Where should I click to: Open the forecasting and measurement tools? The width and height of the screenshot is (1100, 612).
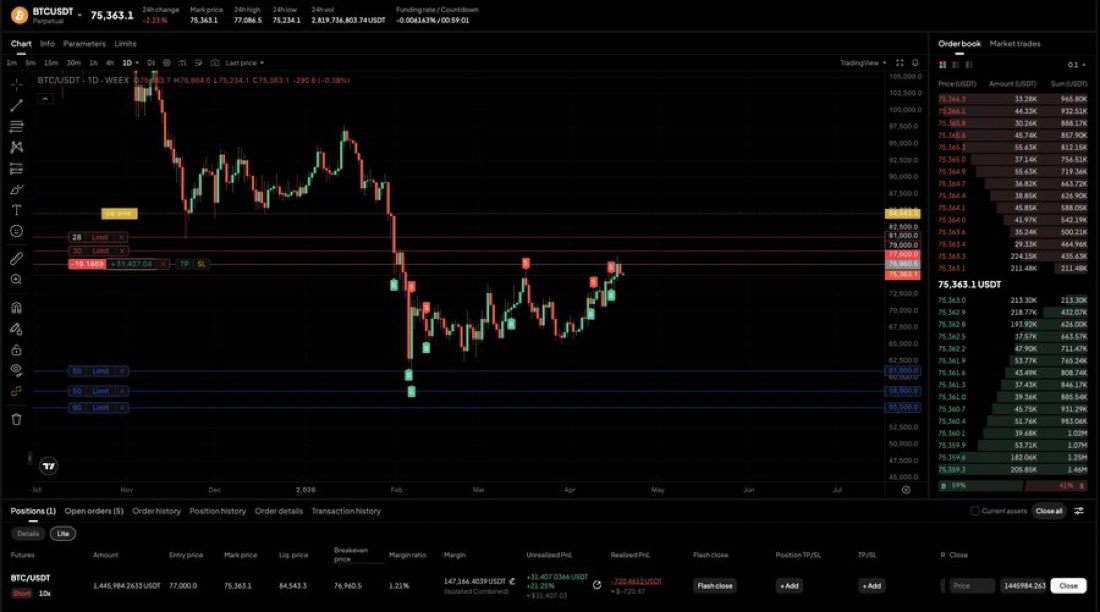16,168
